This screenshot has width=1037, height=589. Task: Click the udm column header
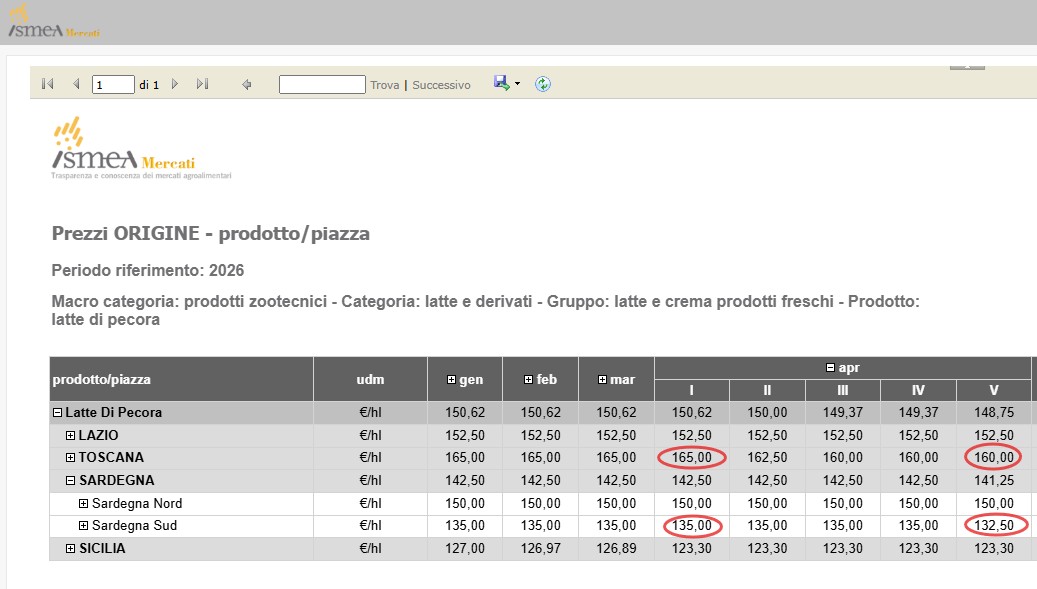point(370,379)
